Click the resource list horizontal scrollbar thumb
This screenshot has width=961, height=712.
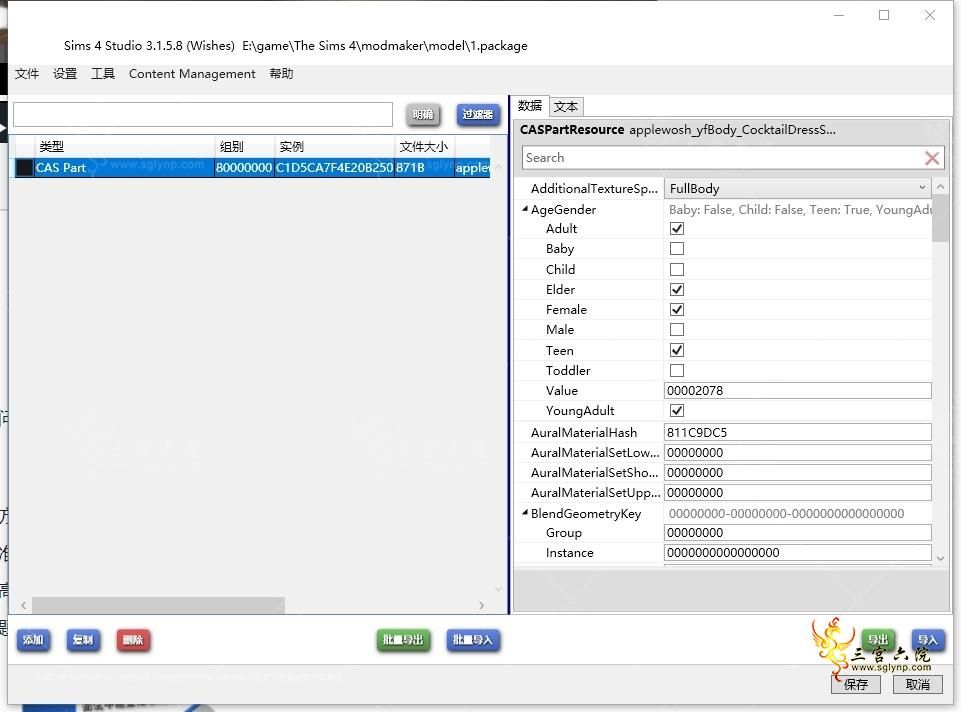coord(158,605)
